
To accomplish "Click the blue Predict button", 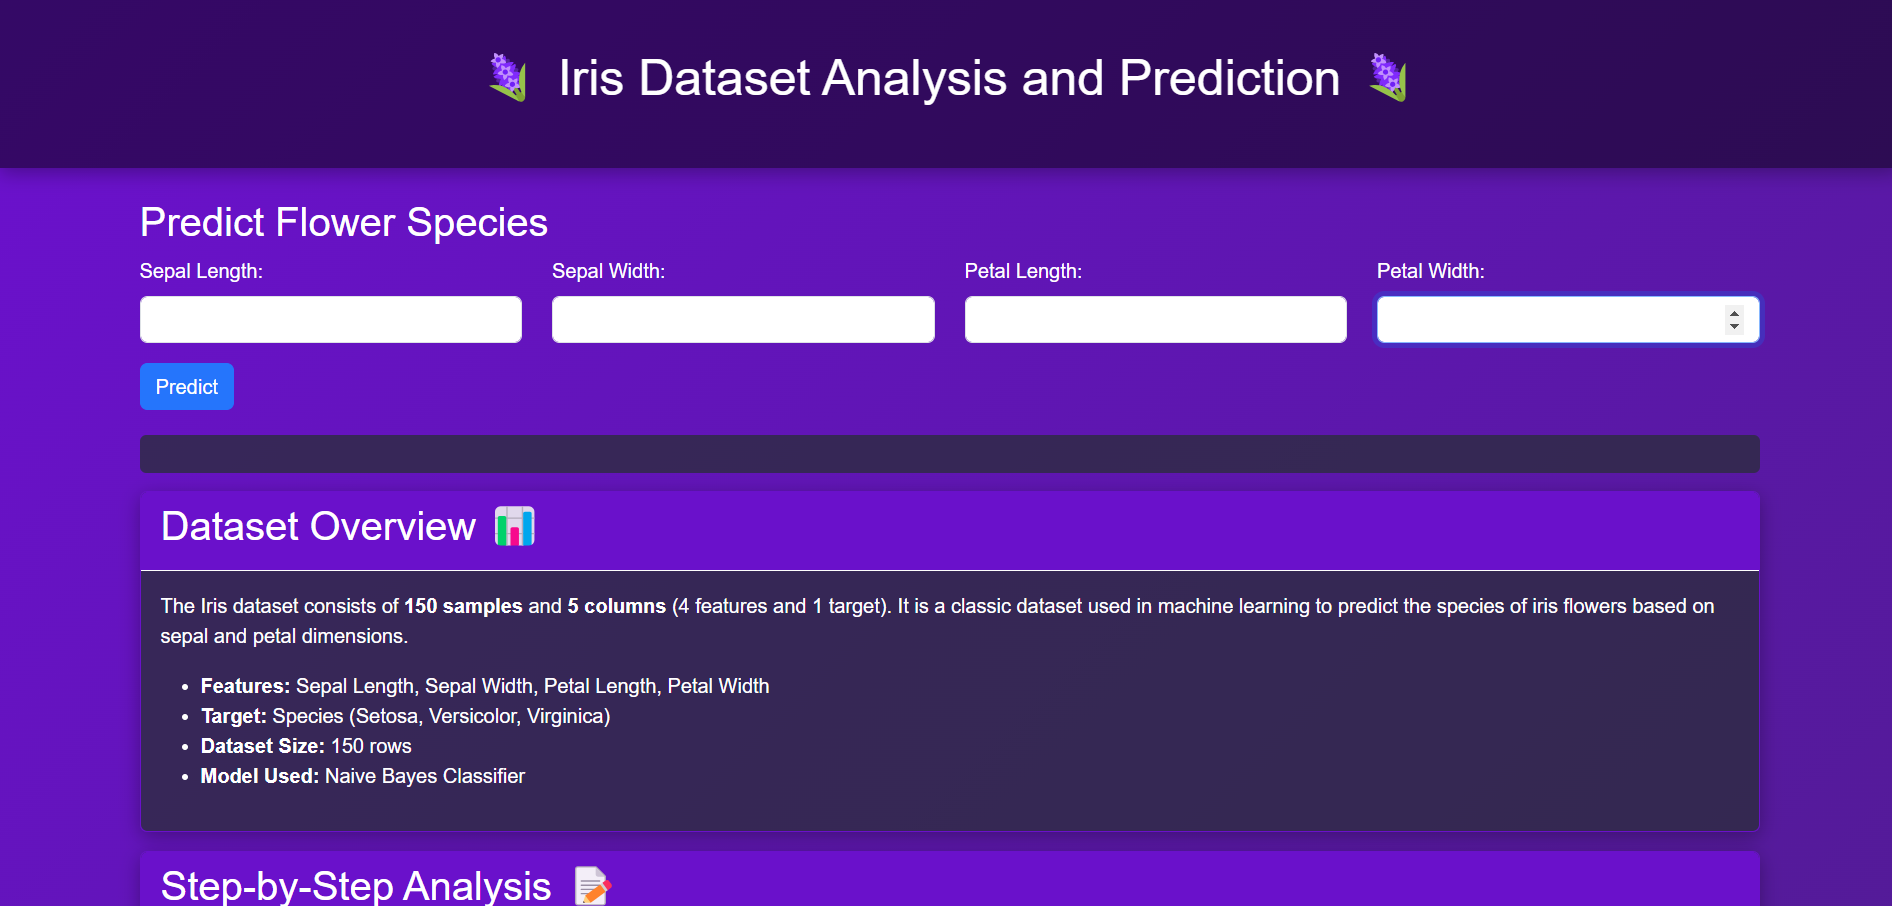I will 187,386.
